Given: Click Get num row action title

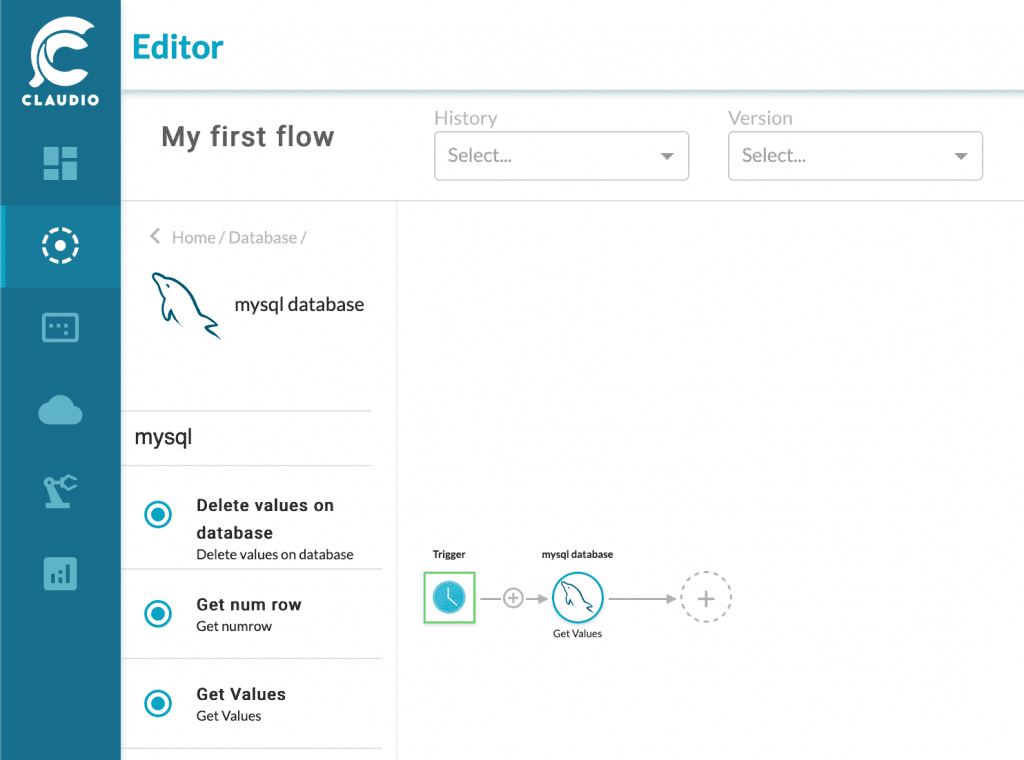Looking at the screenshot, I should (x=249, y=605).
